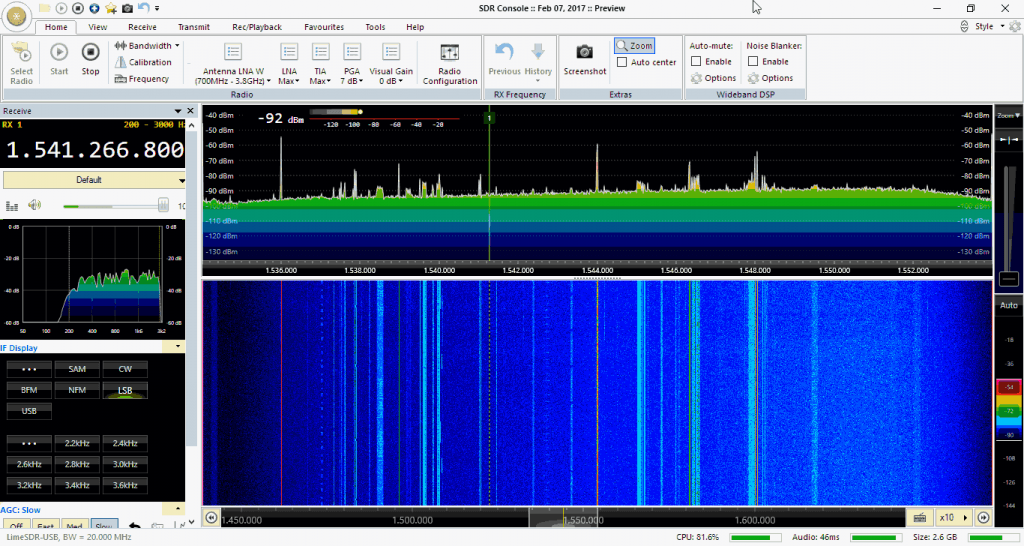1024x546 pixels.
Task: Select the LSB demodulation mode button
Action: [125, 390]
